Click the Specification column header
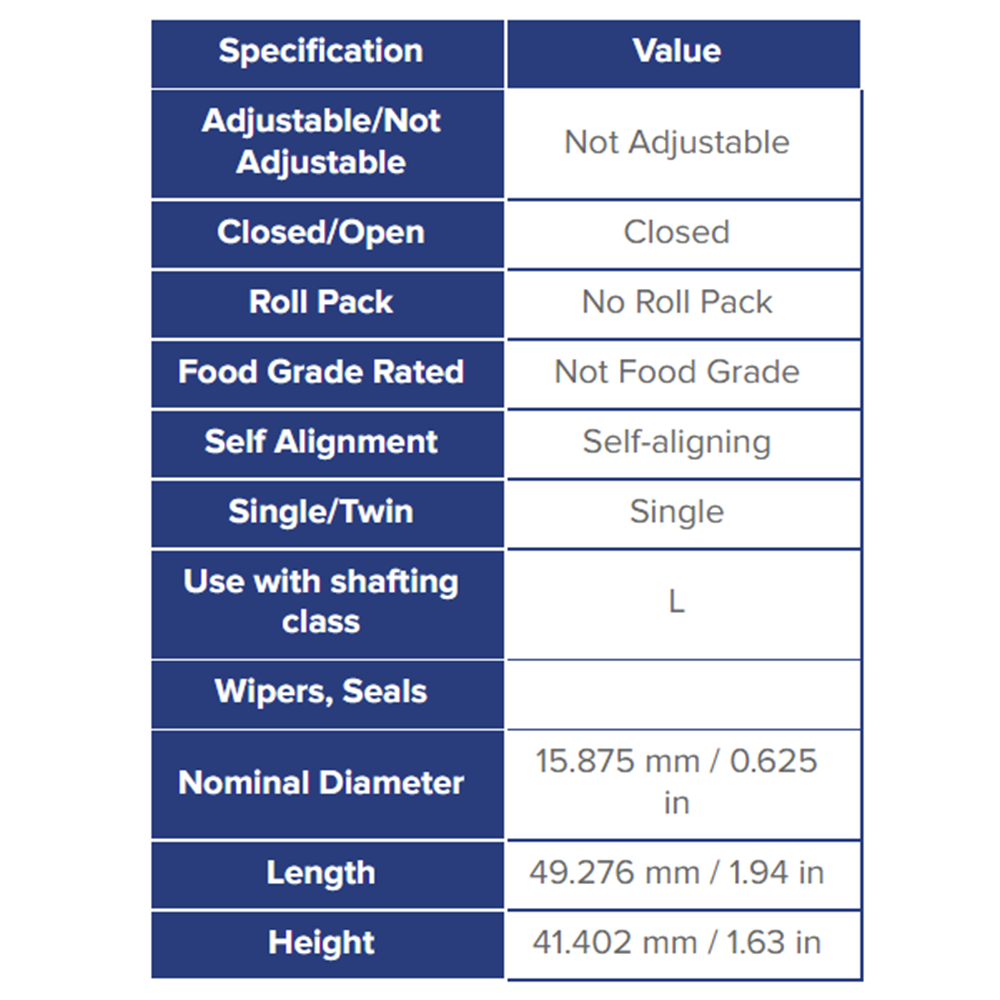Viewport: 1000px width, 1000px height. (x=327, y=54)
